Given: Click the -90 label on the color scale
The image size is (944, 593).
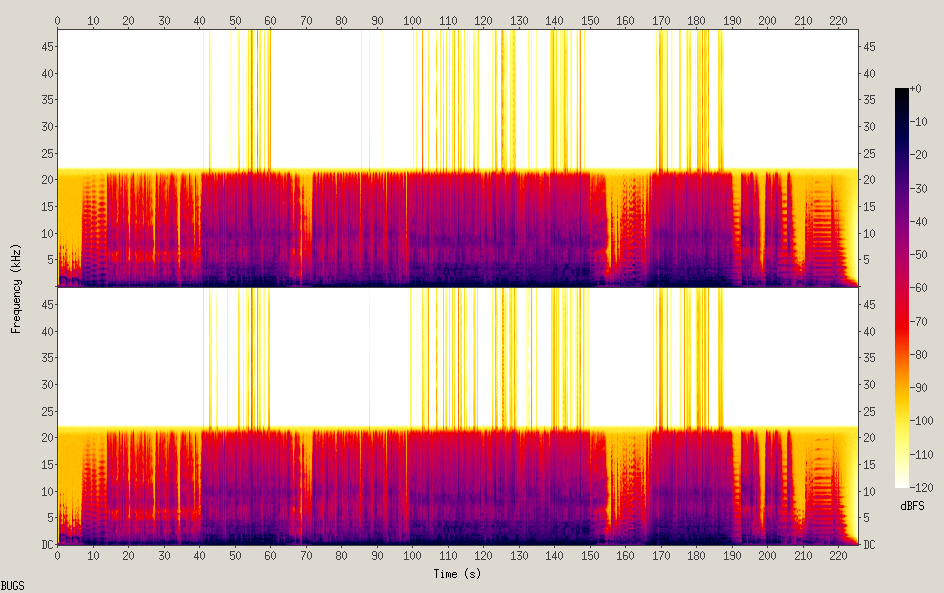Looking at the screenshot, I should pyautogui.click(x=927, y=387).
